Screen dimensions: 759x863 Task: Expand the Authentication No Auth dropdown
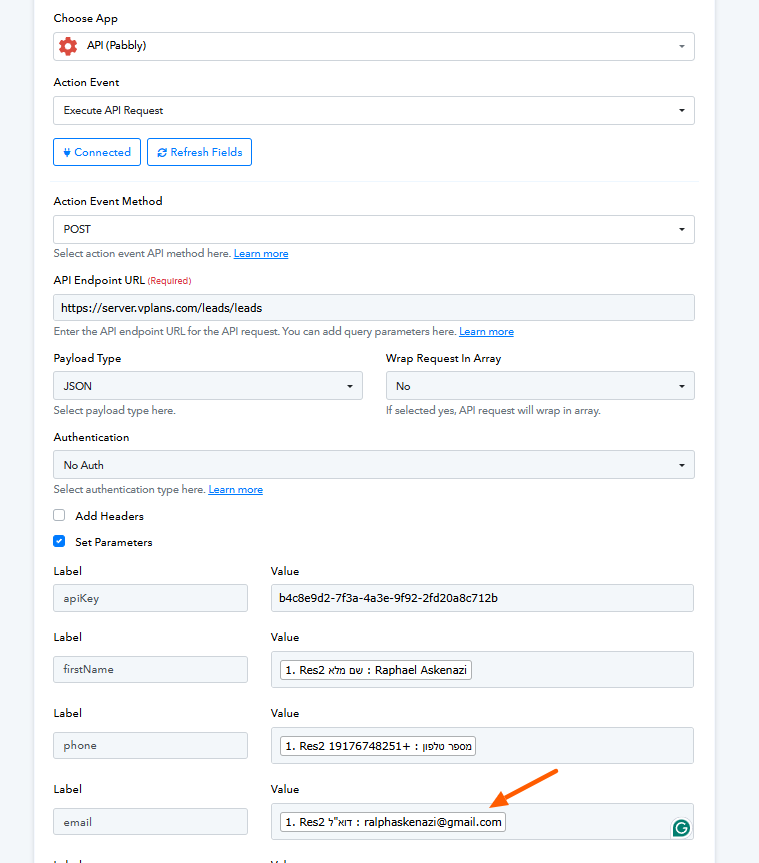pos(373,465)
